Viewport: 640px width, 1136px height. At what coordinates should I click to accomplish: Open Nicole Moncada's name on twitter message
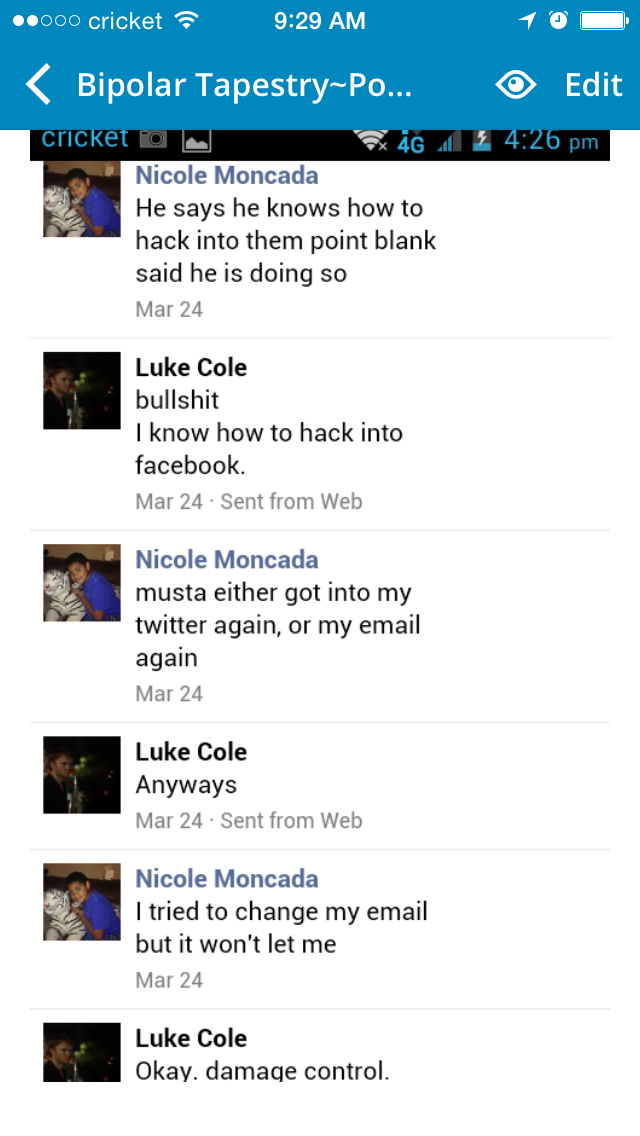click(227, 559)
